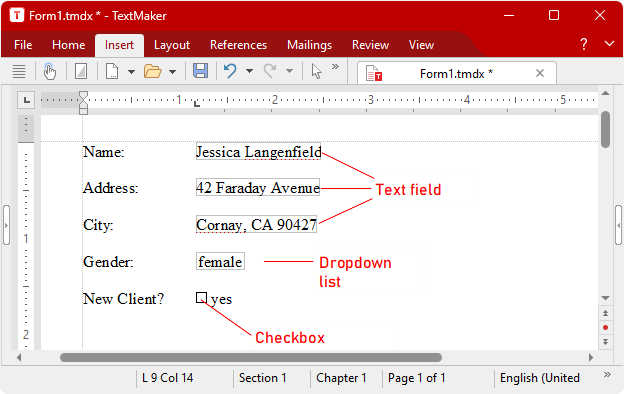Expand the right sidebar panel handle
624x394 pixels.
618,225
